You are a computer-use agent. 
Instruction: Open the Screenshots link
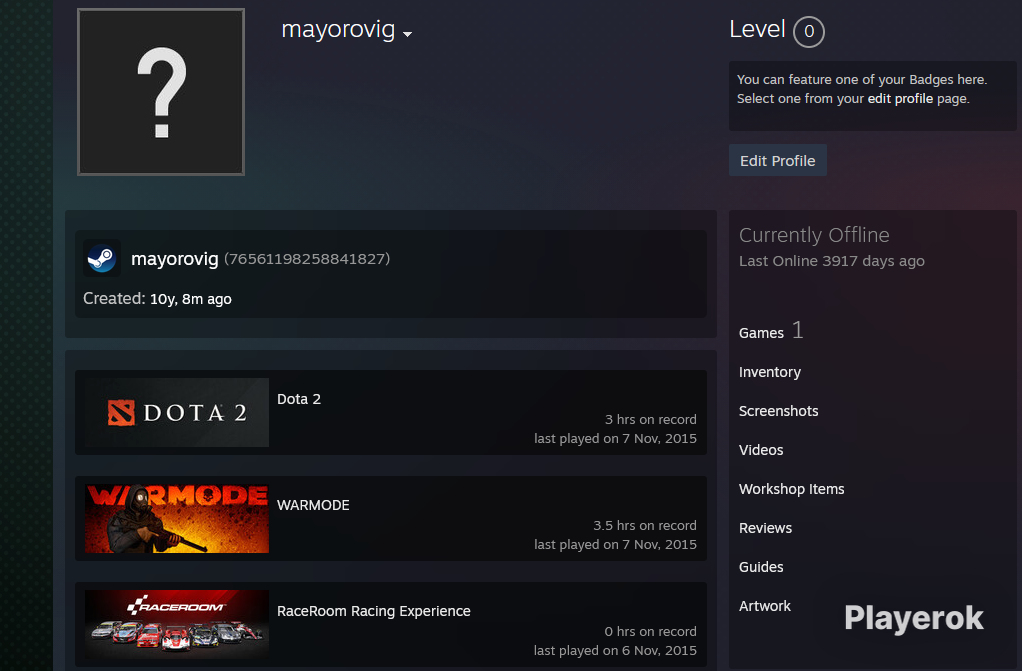[778, 411]
